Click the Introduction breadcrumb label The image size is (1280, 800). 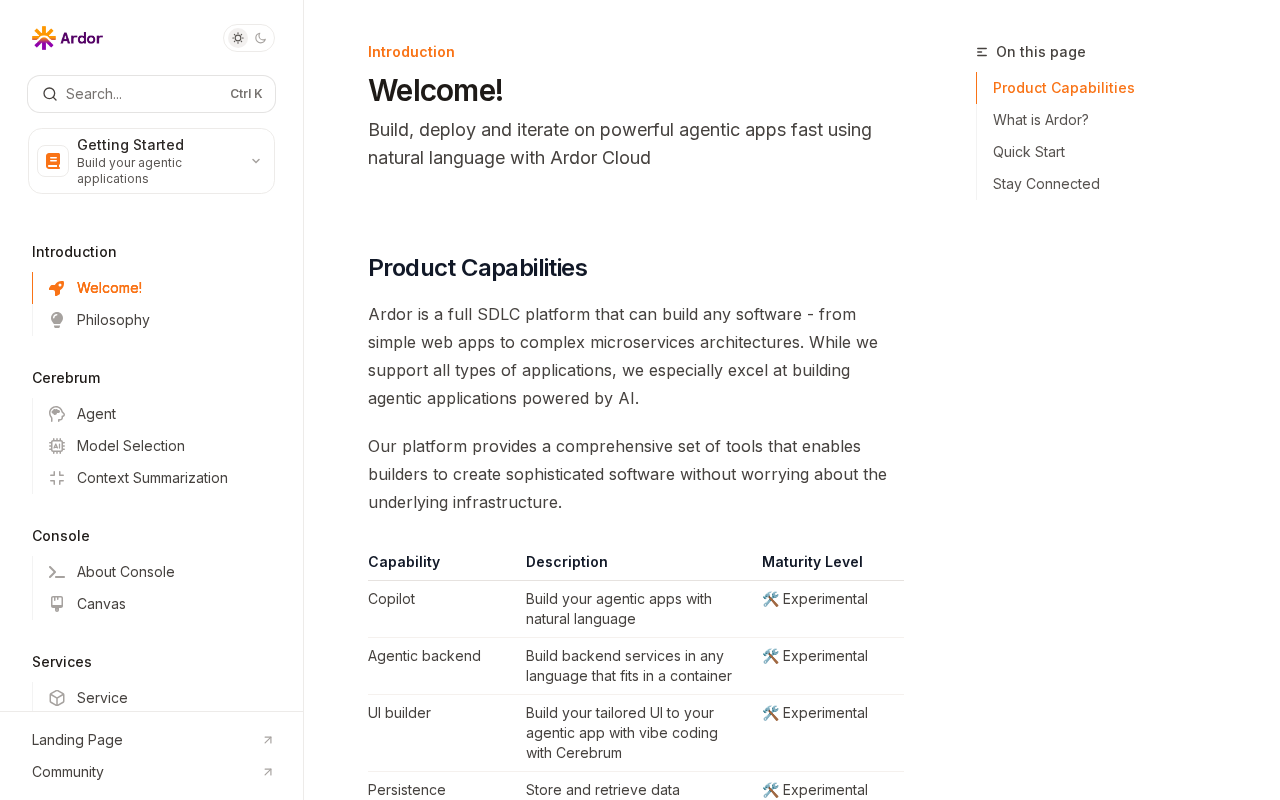411,52
